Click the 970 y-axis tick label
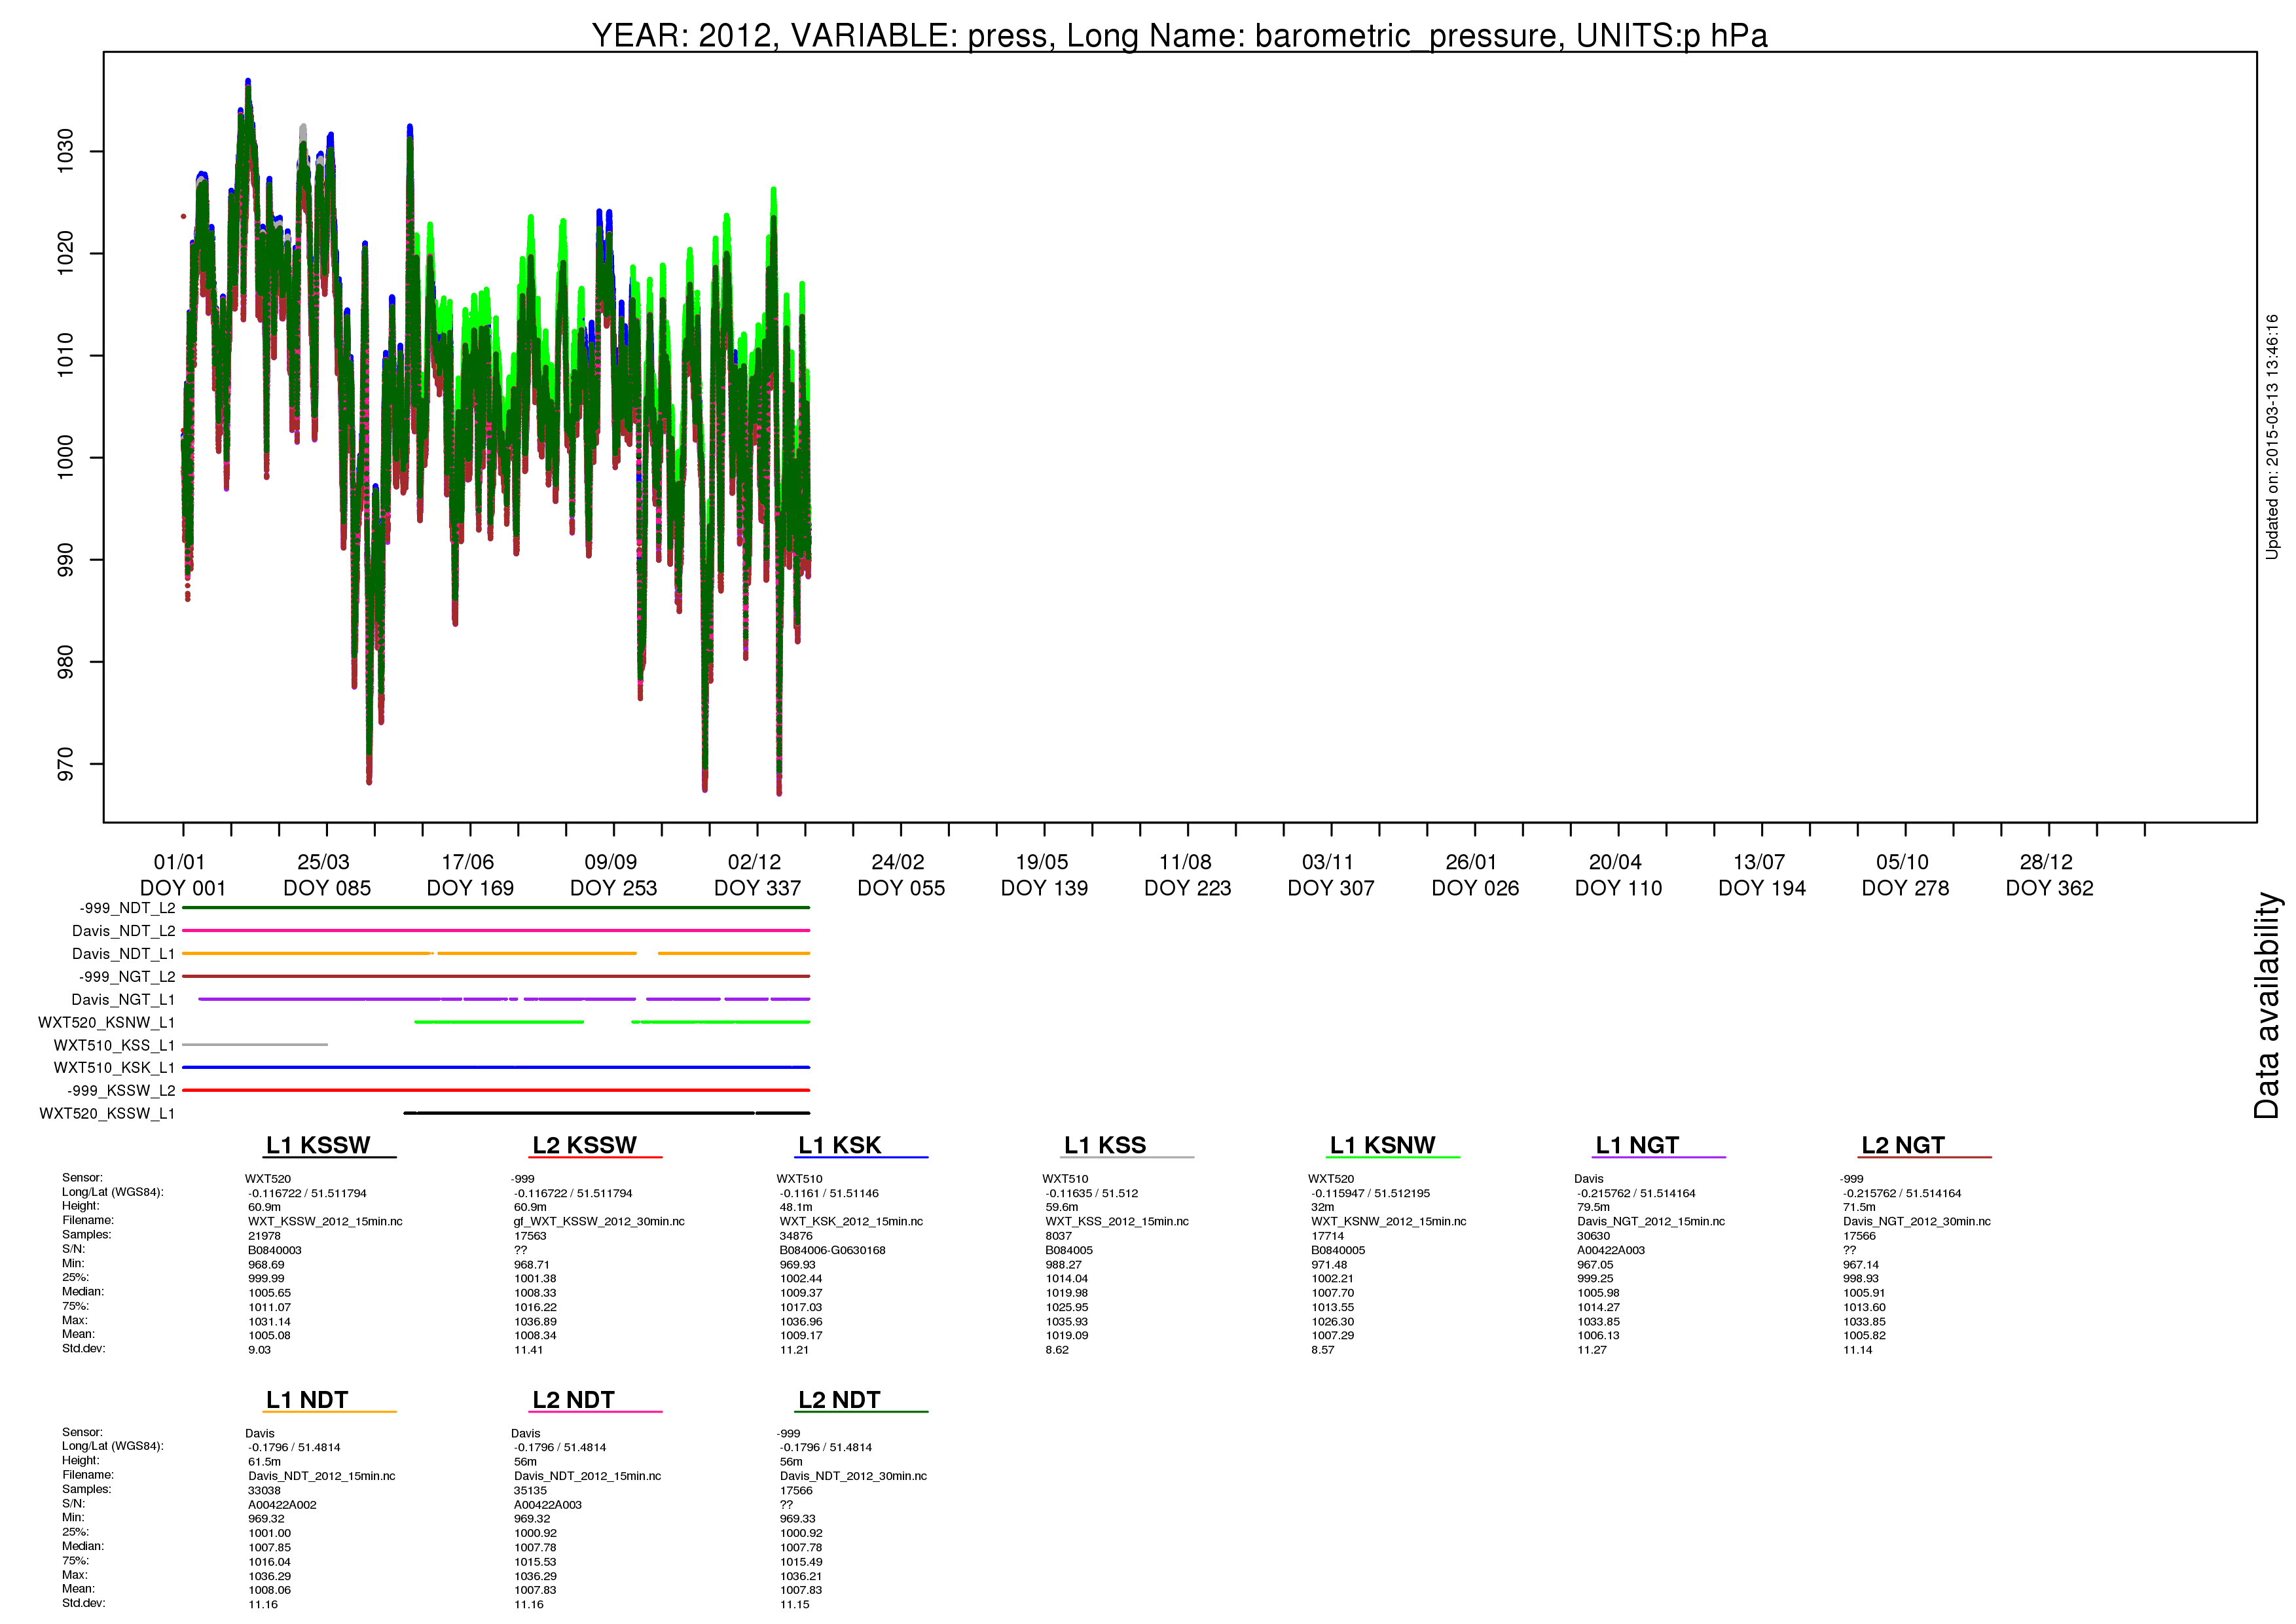Viewport: 2296px width, 1624px height. click(65, 764)
